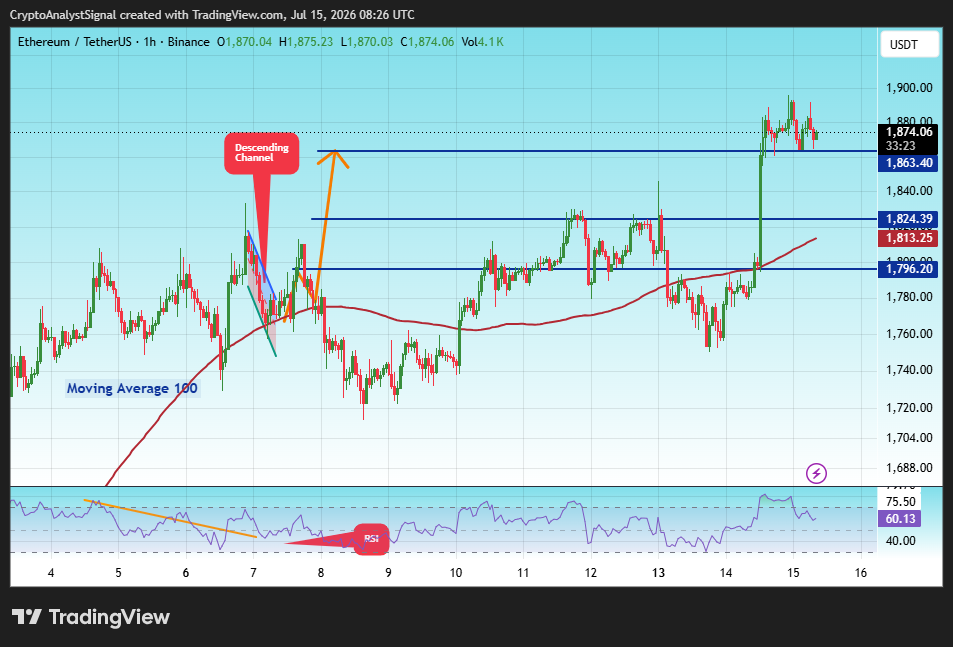Click the TradingView logo at the bottom
The image size is (953, 647).
tap(91, 617)
